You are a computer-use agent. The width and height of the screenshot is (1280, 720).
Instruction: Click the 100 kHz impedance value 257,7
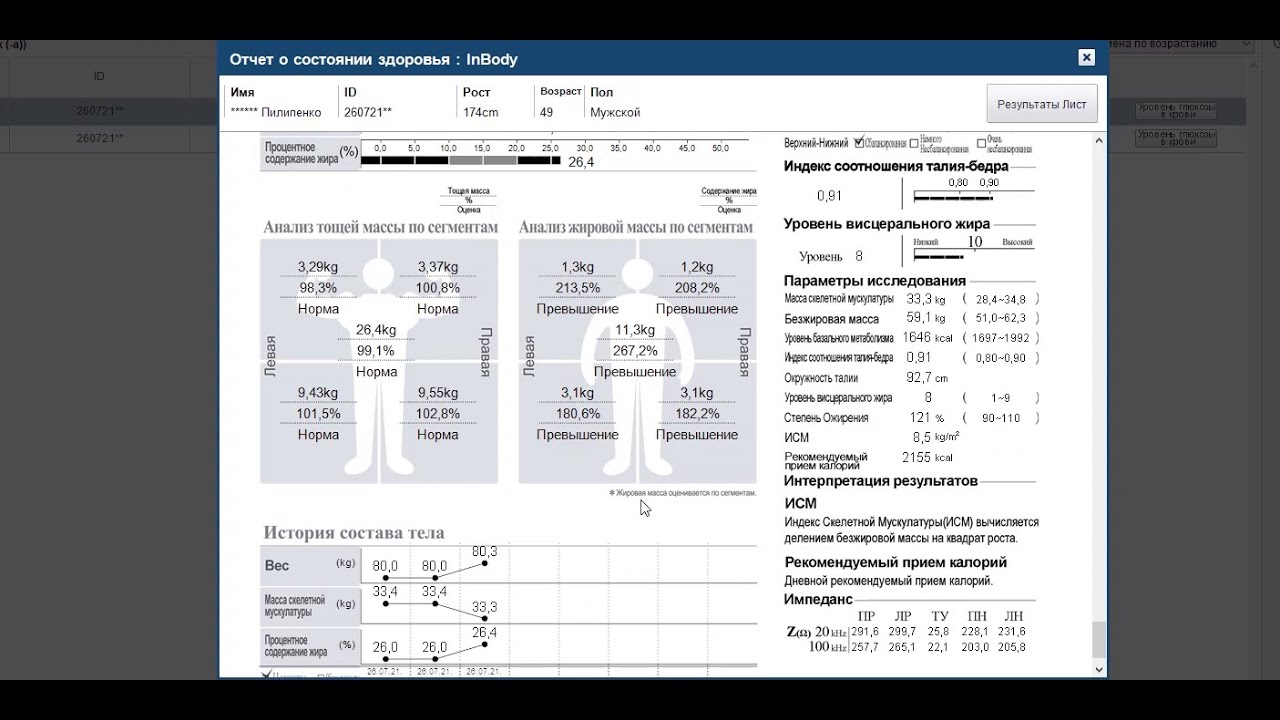[865, 648]
